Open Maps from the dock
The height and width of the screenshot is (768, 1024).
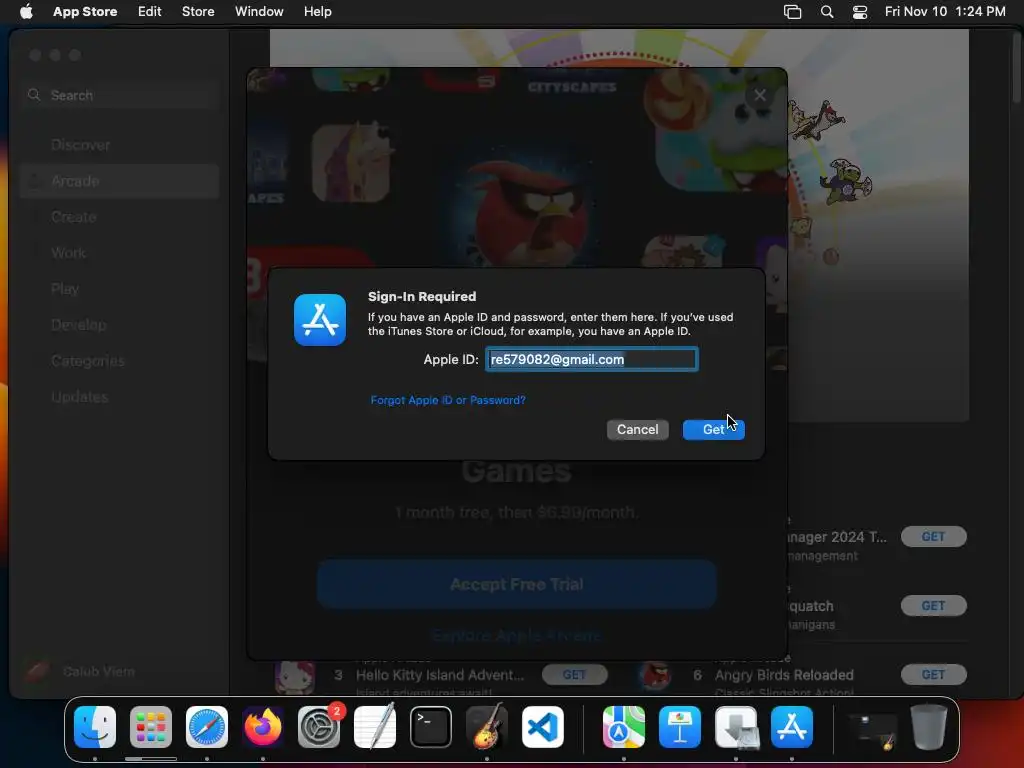pos(624,727)
